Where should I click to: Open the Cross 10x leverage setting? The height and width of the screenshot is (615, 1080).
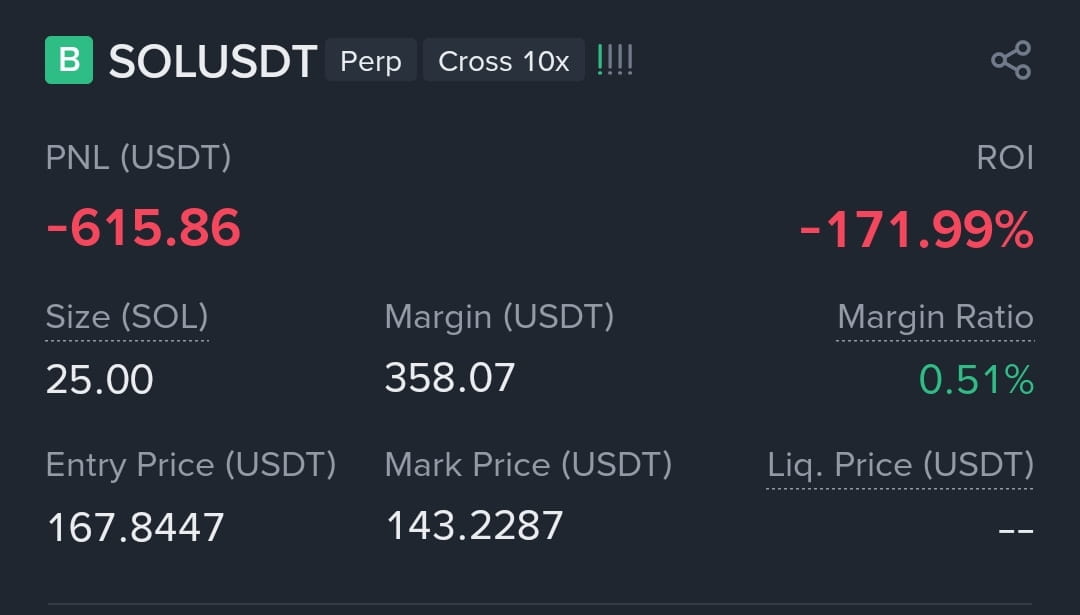pyautogui.click(x=503, y=61)
